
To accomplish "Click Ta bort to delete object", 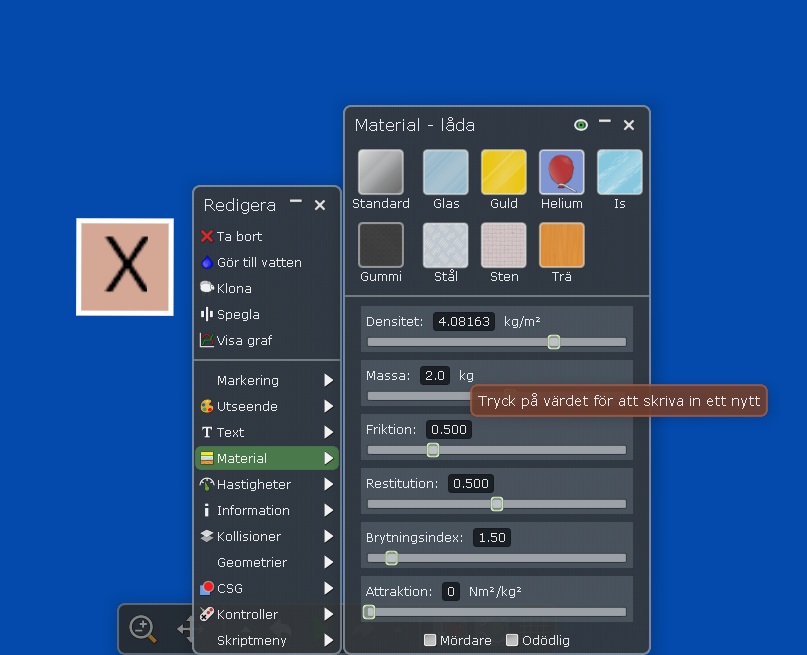I will pos(239,236).
